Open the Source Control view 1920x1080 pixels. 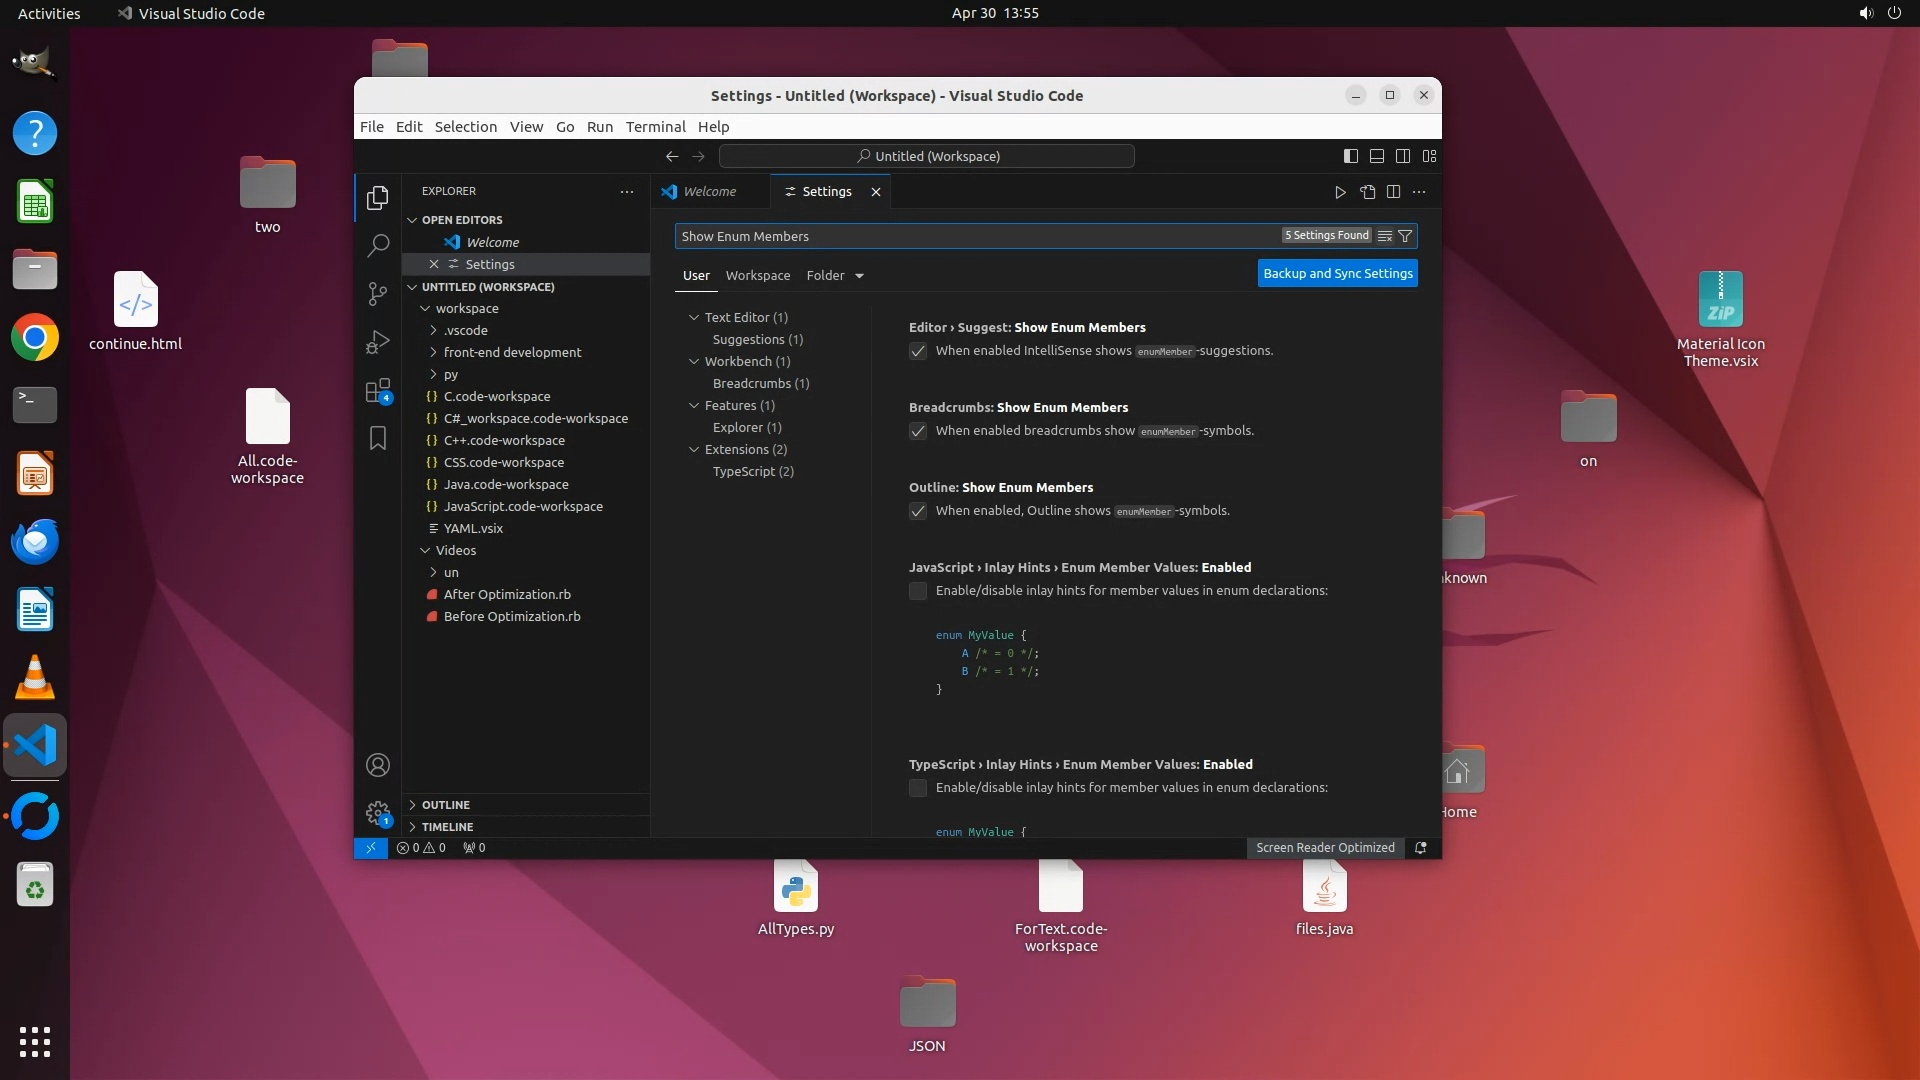click(x=378, y=293)
